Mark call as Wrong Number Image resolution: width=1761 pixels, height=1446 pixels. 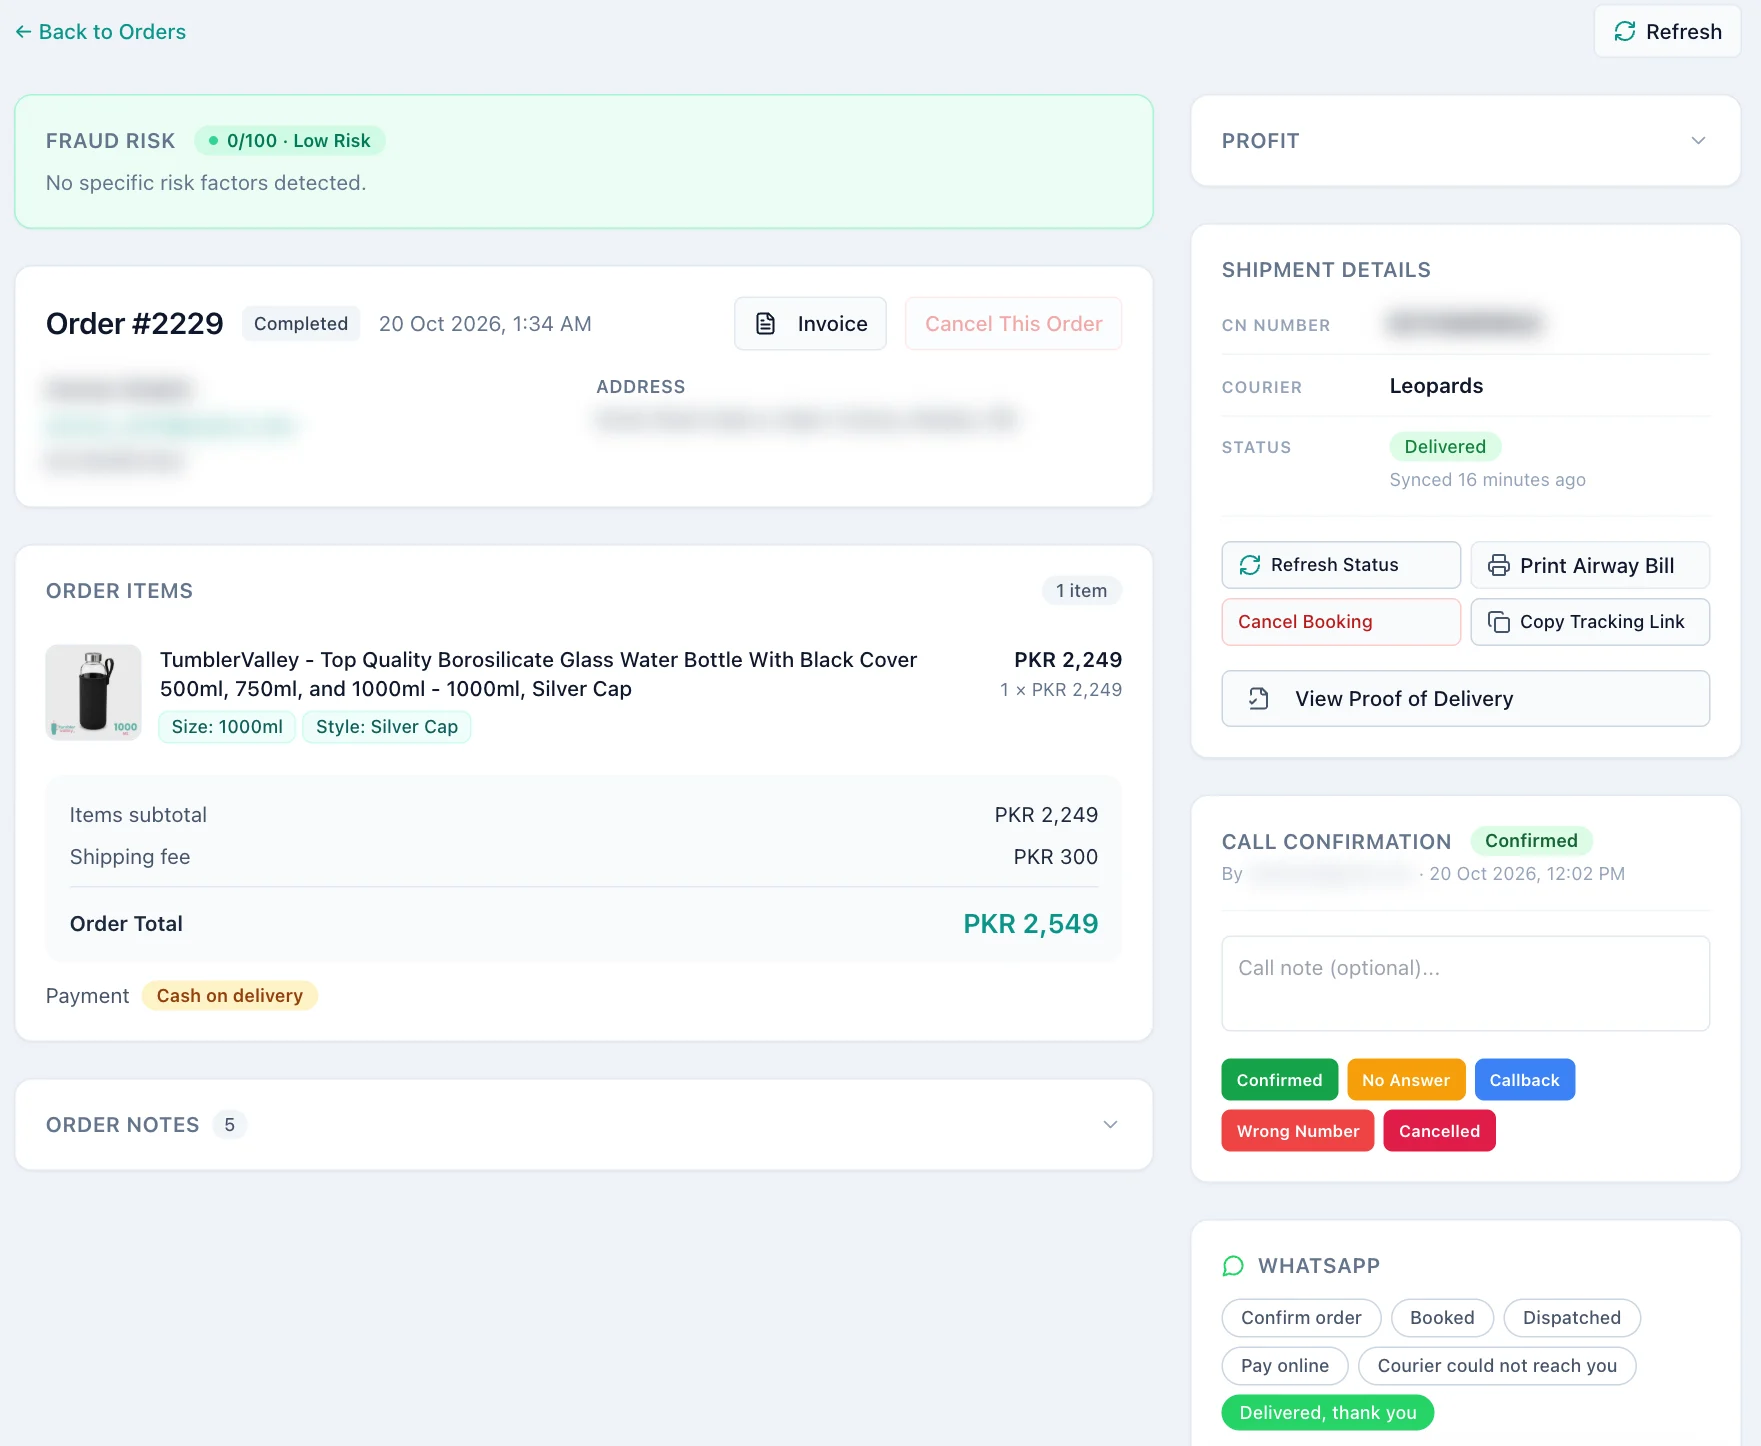(x=1297, y=1131)
